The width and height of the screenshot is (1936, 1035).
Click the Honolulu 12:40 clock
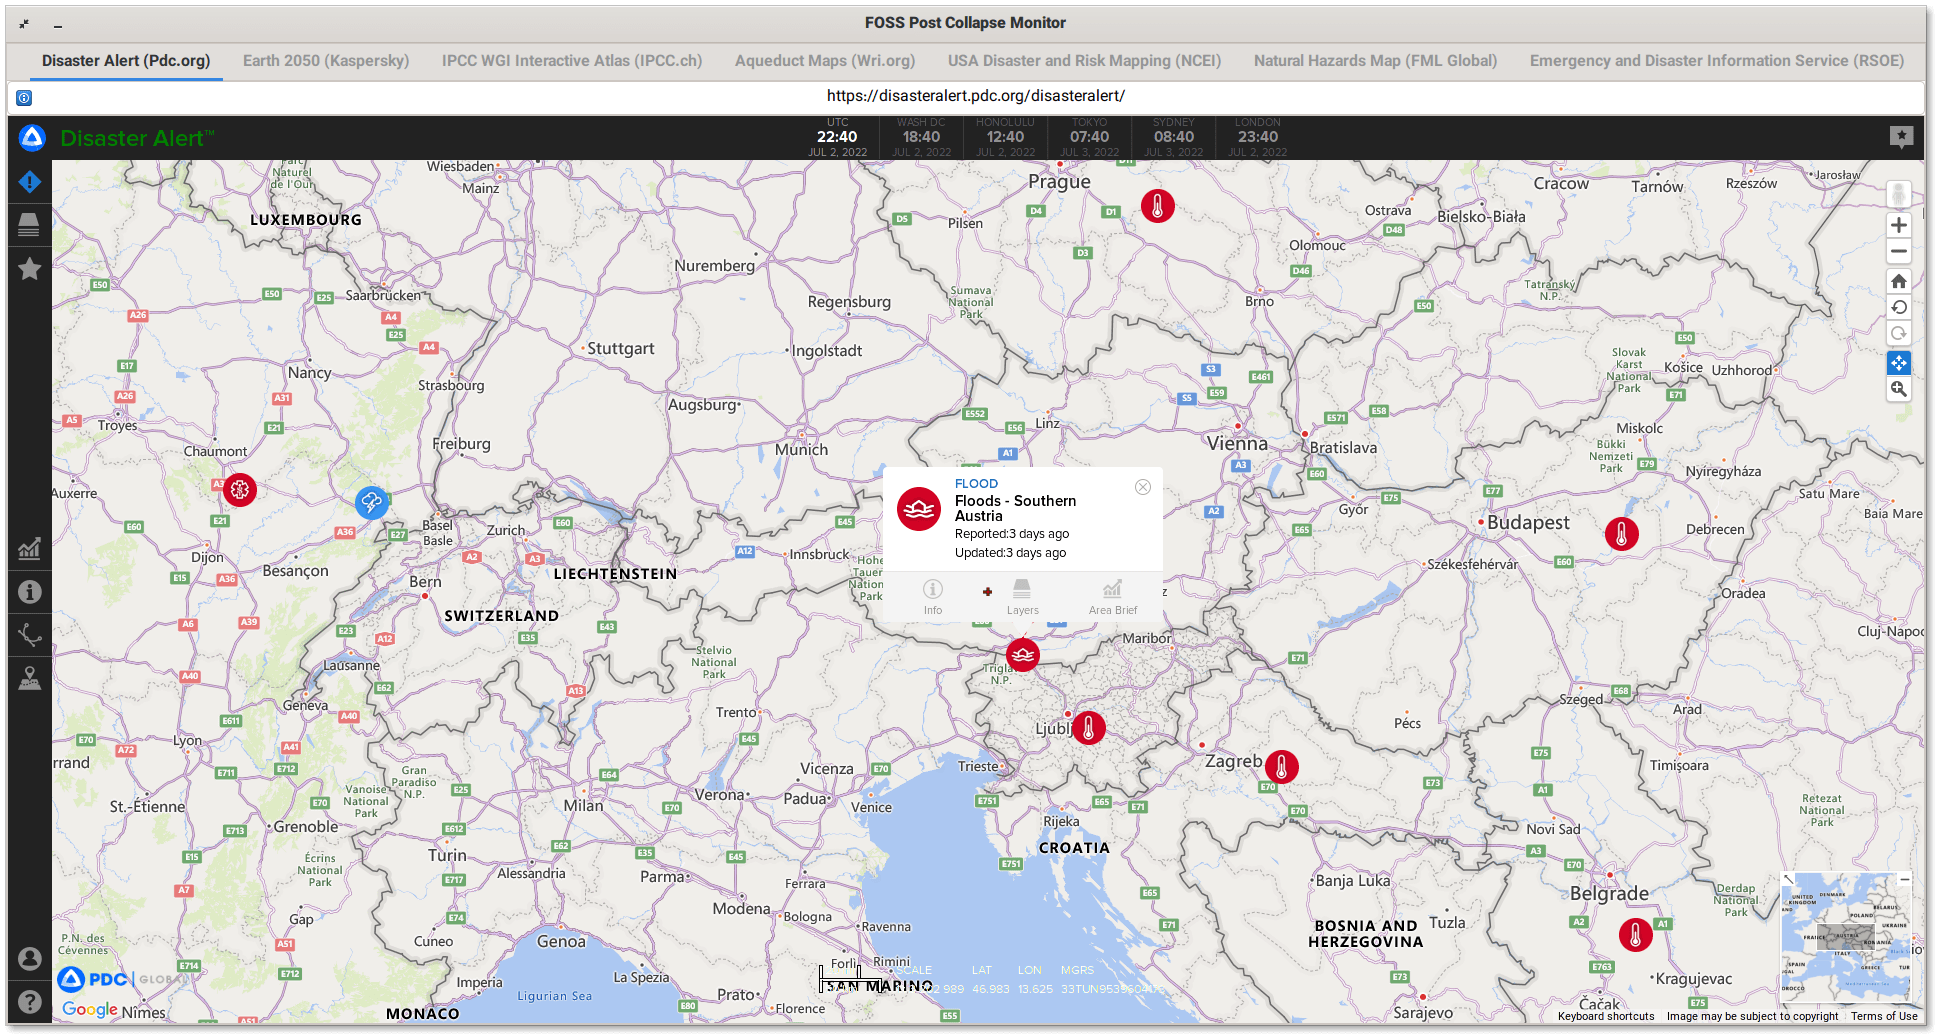click(x=1005, y=137)
